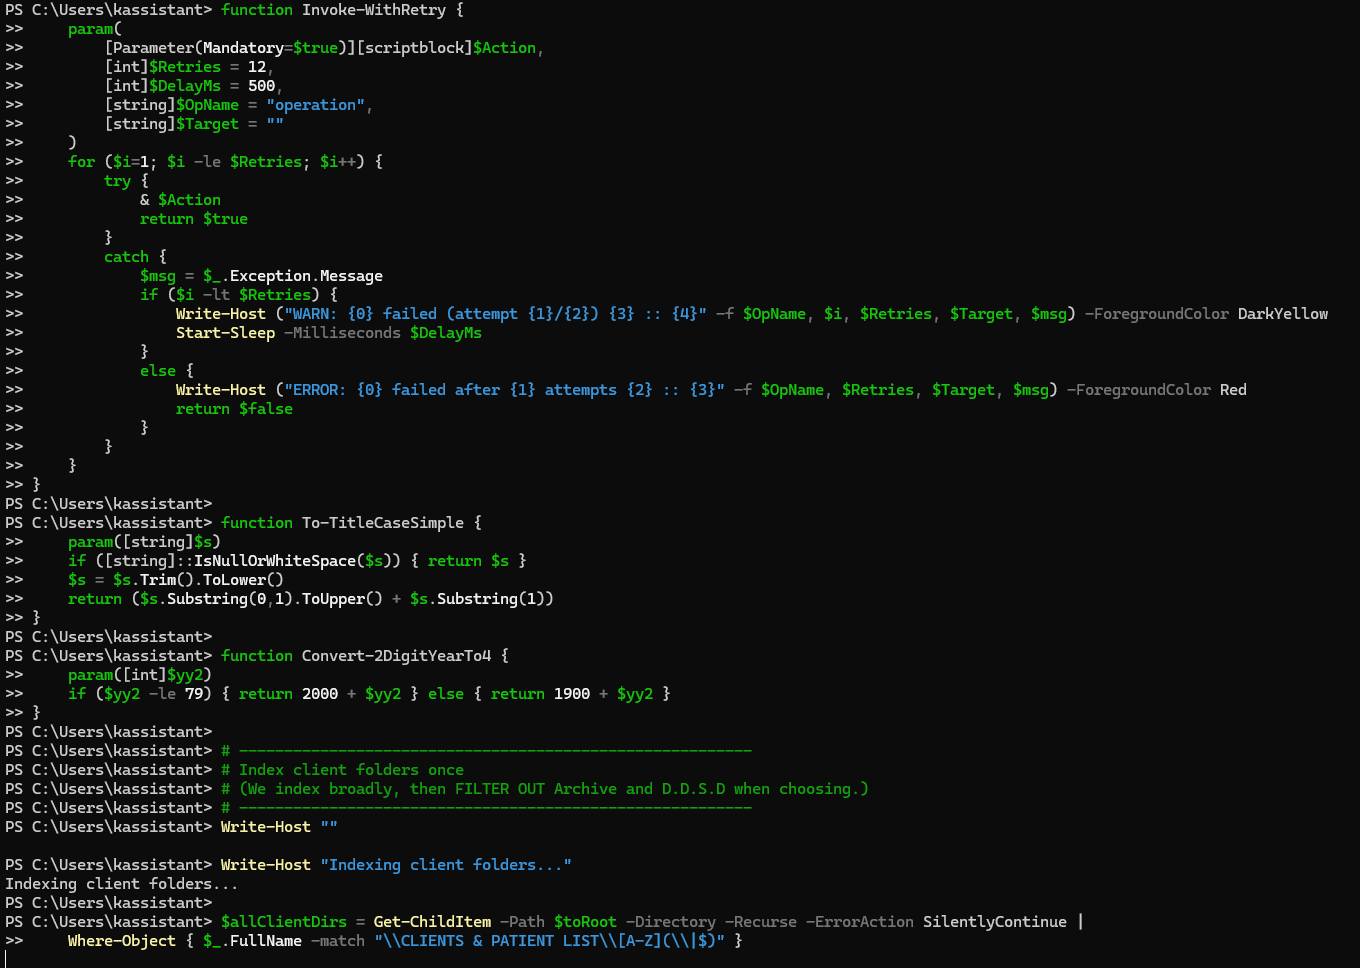Select the $DelayMs default value 500
Viewport: 1360px width, 968px height.
tap(261, 86)
